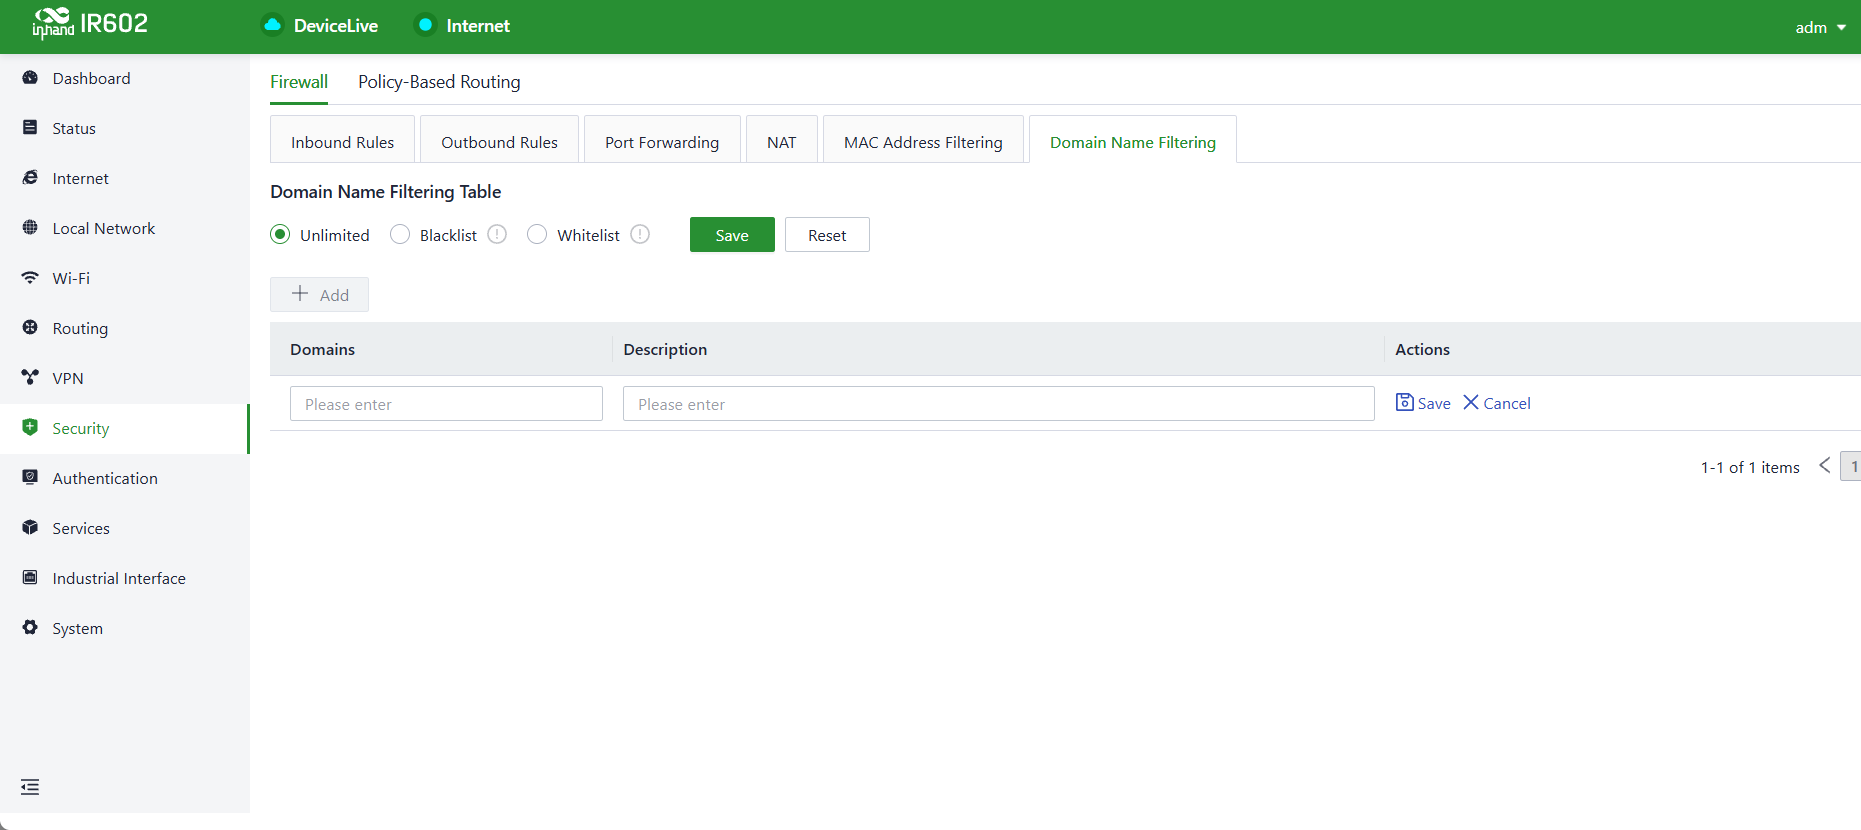Image resolution: width=1861 pixels, height=830 pixels.
Task: Click the Industrial Interface icon
Action: click(x=30, y=578)
